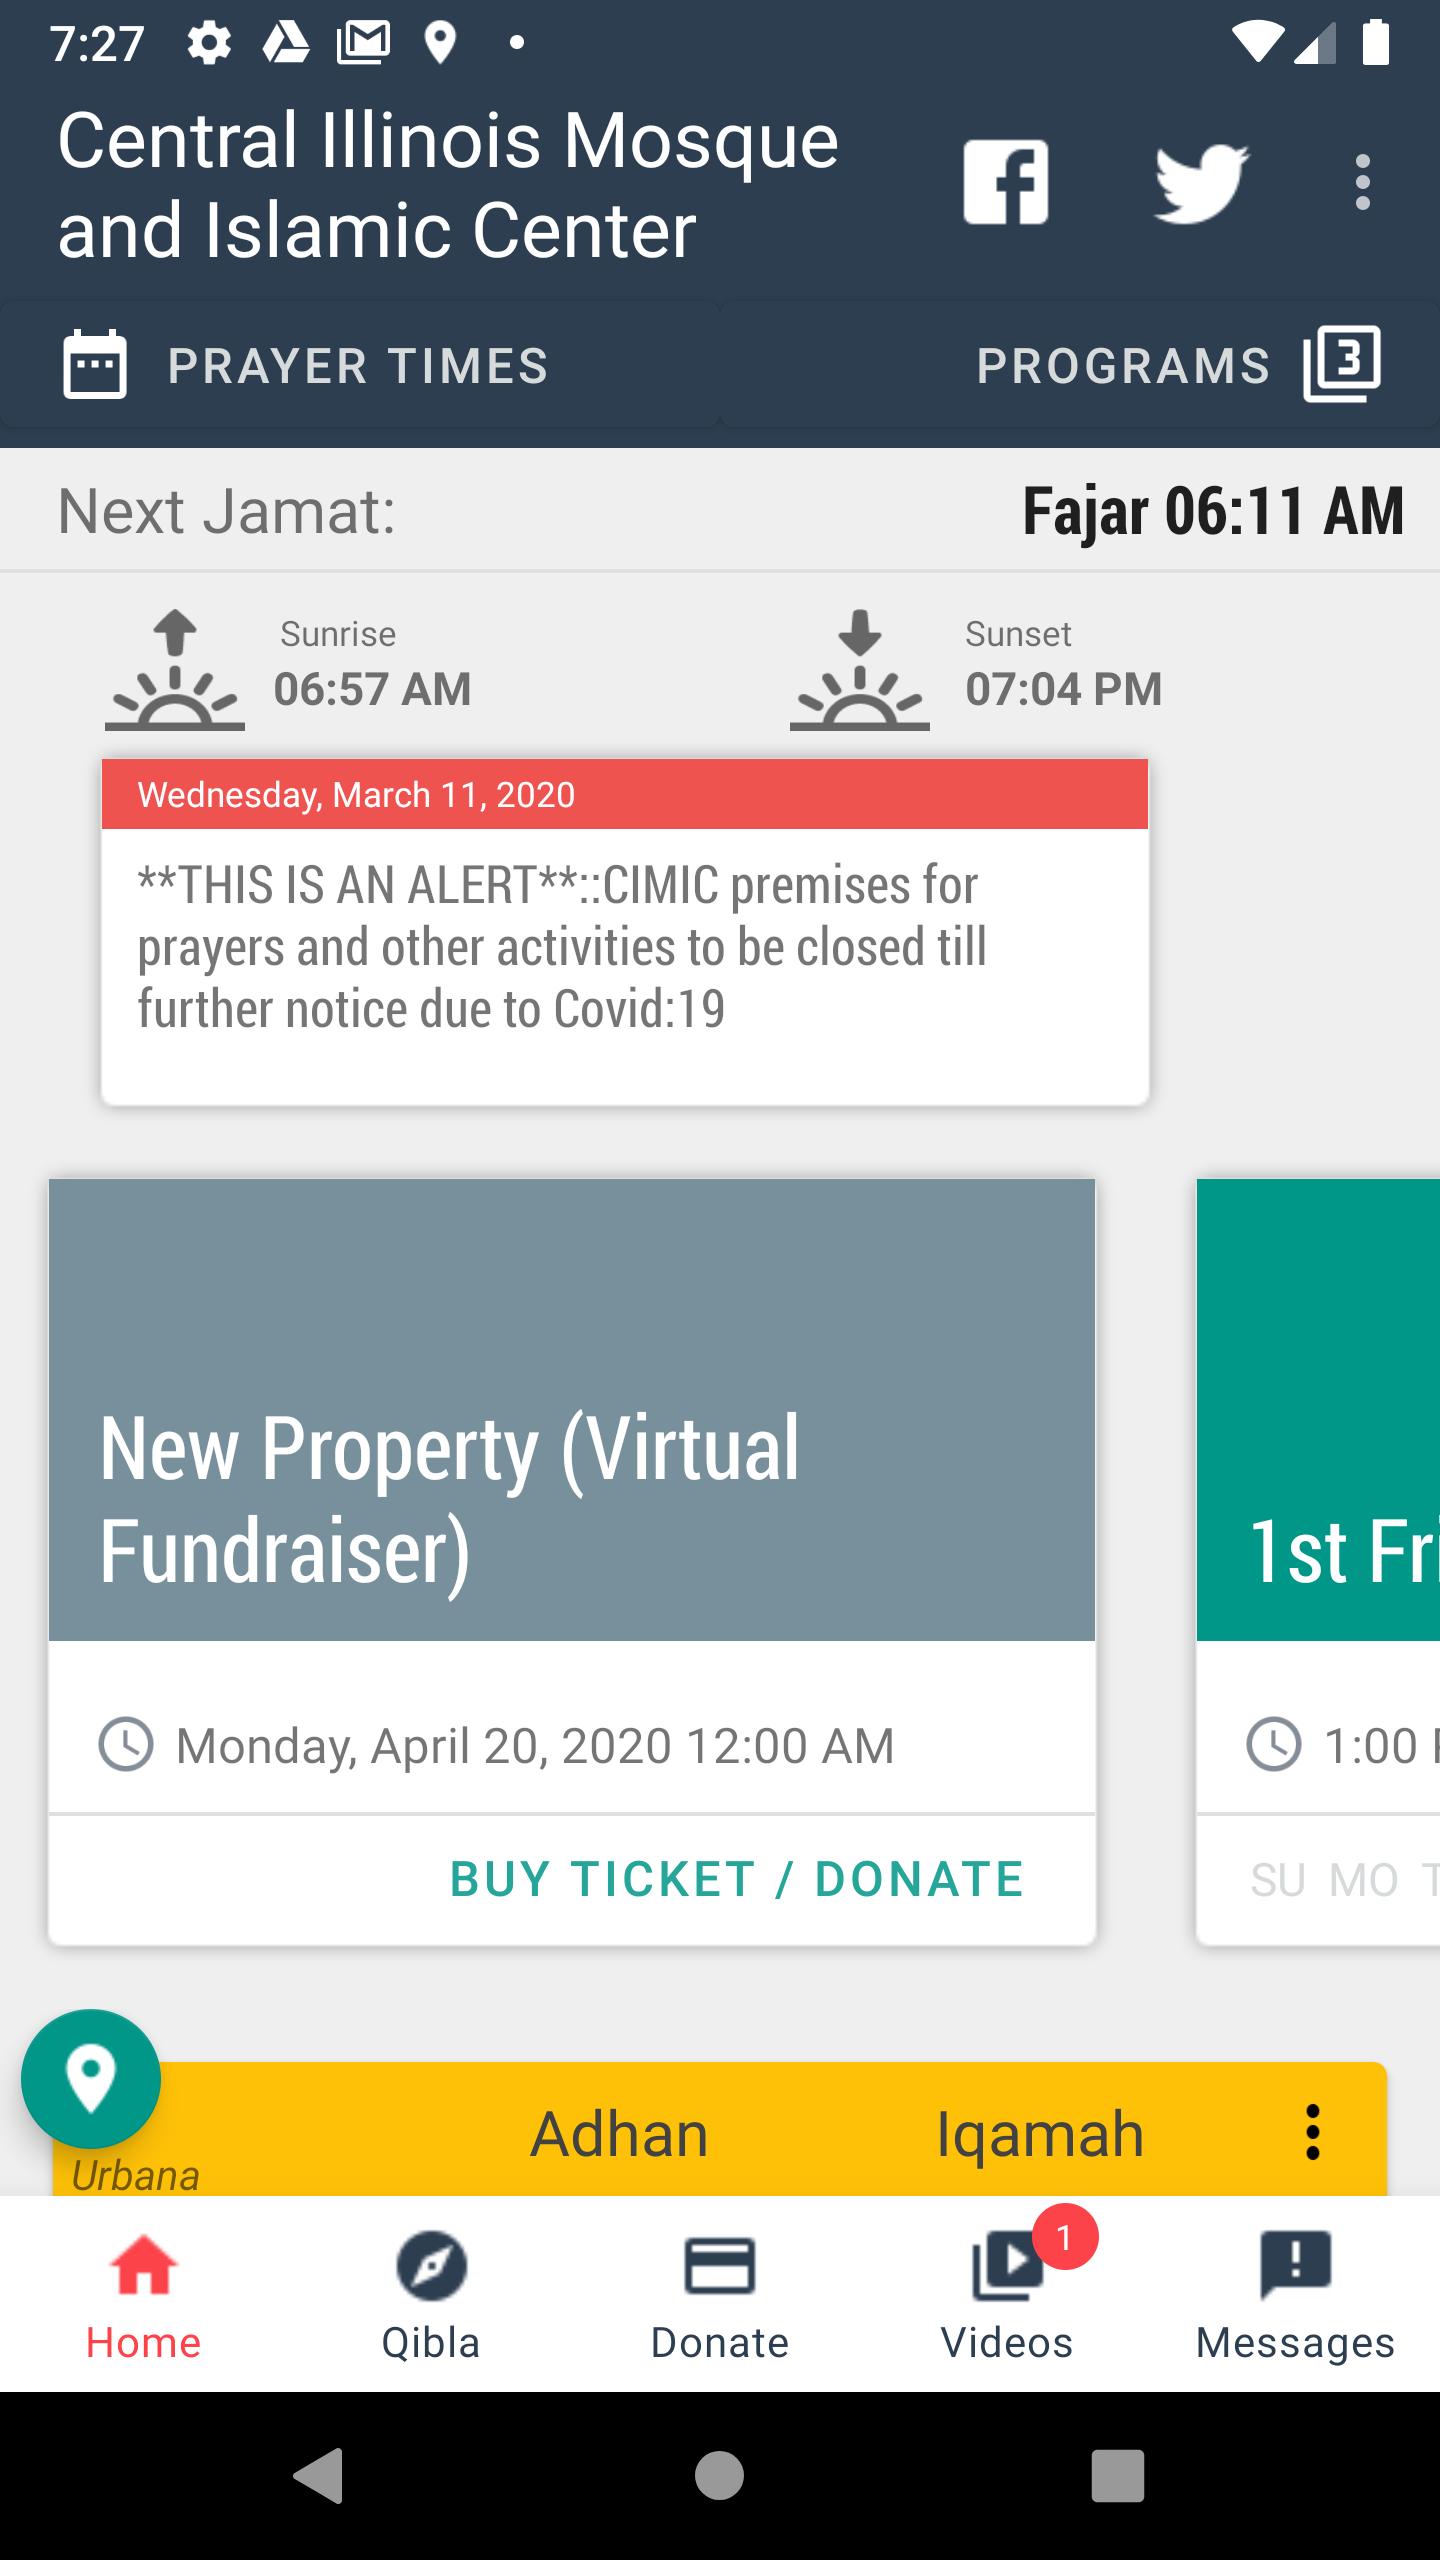Open the header overflow menu
Screen dimensions: 1440x2560
1362,183
